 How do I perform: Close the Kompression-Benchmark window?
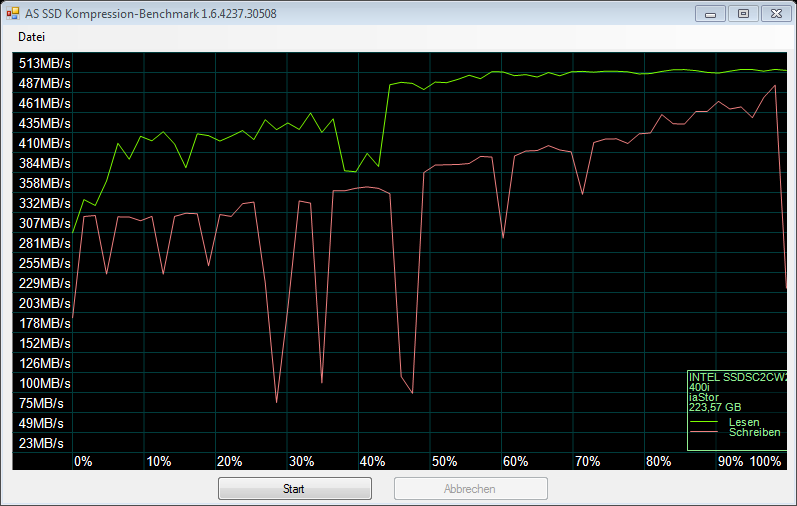pyautogui.click(x=774, y=13)
